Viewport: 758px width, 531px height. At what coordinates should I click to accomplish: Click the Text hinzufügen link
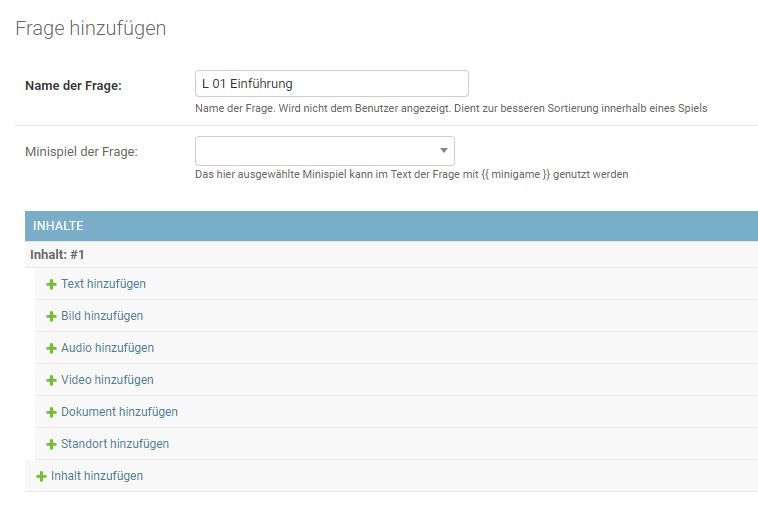[103, 284]
